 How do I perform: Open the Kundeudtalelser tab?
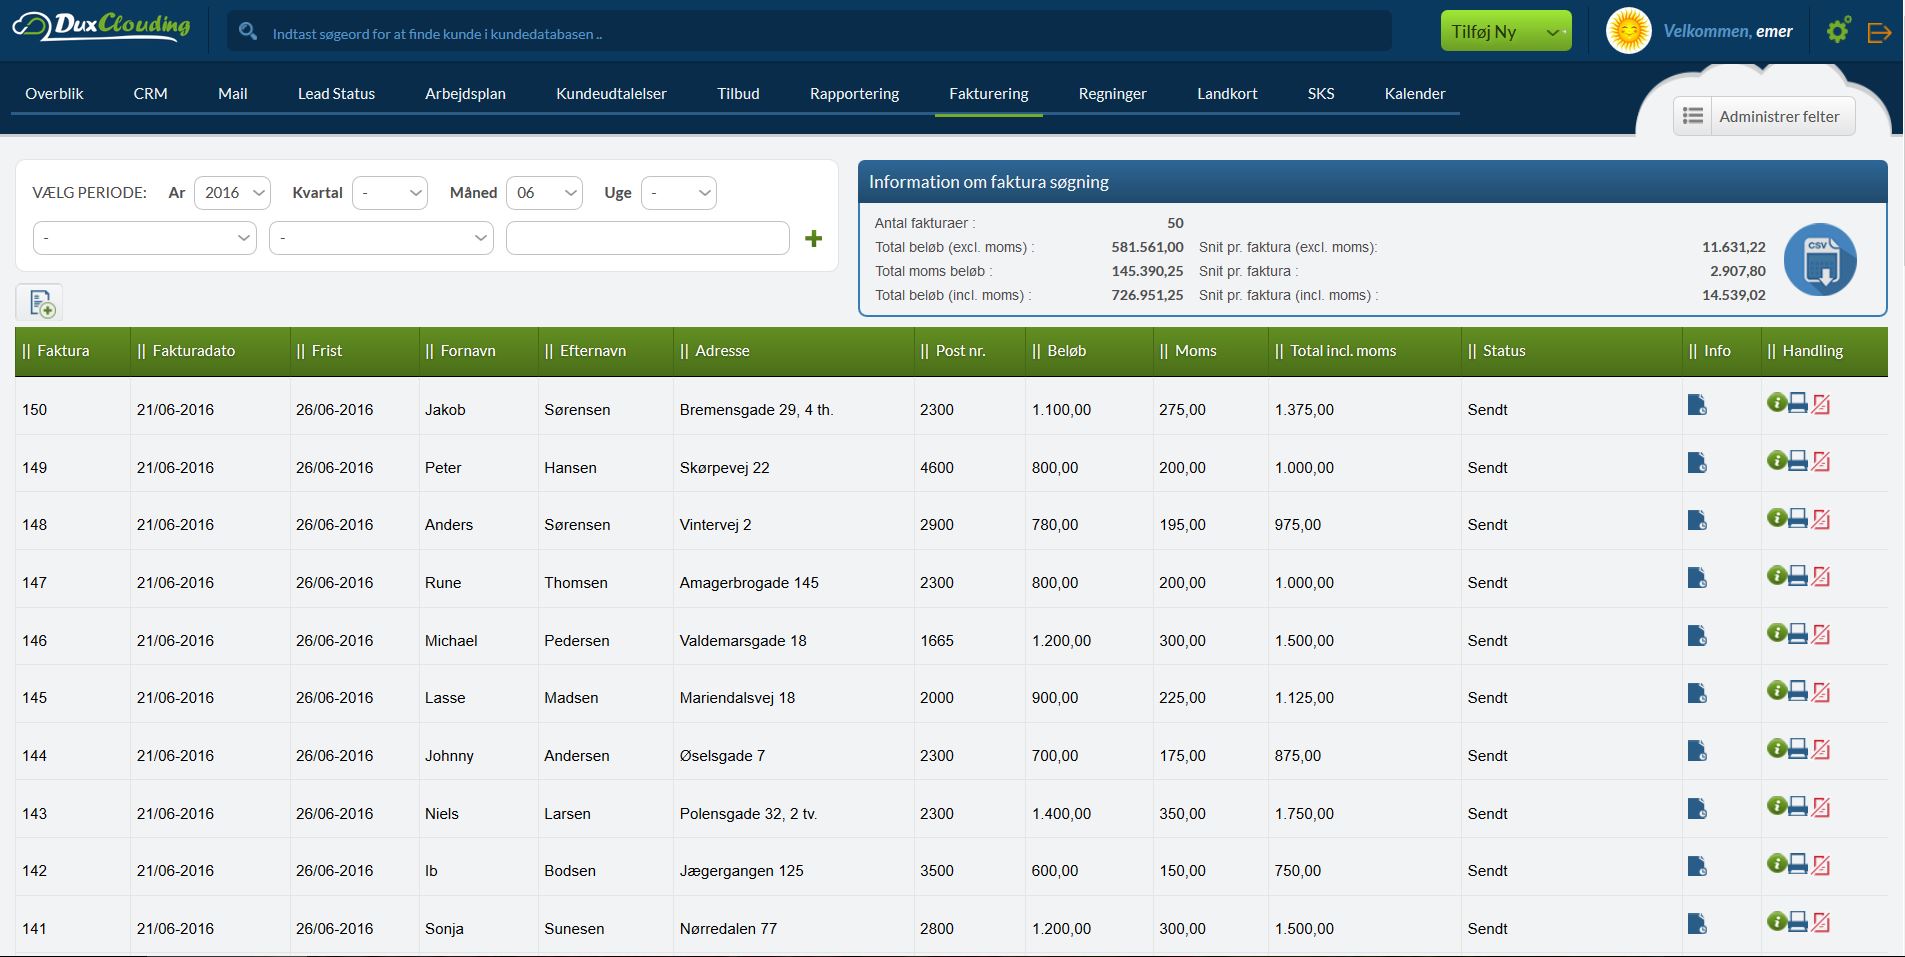(x=611, y=93)
